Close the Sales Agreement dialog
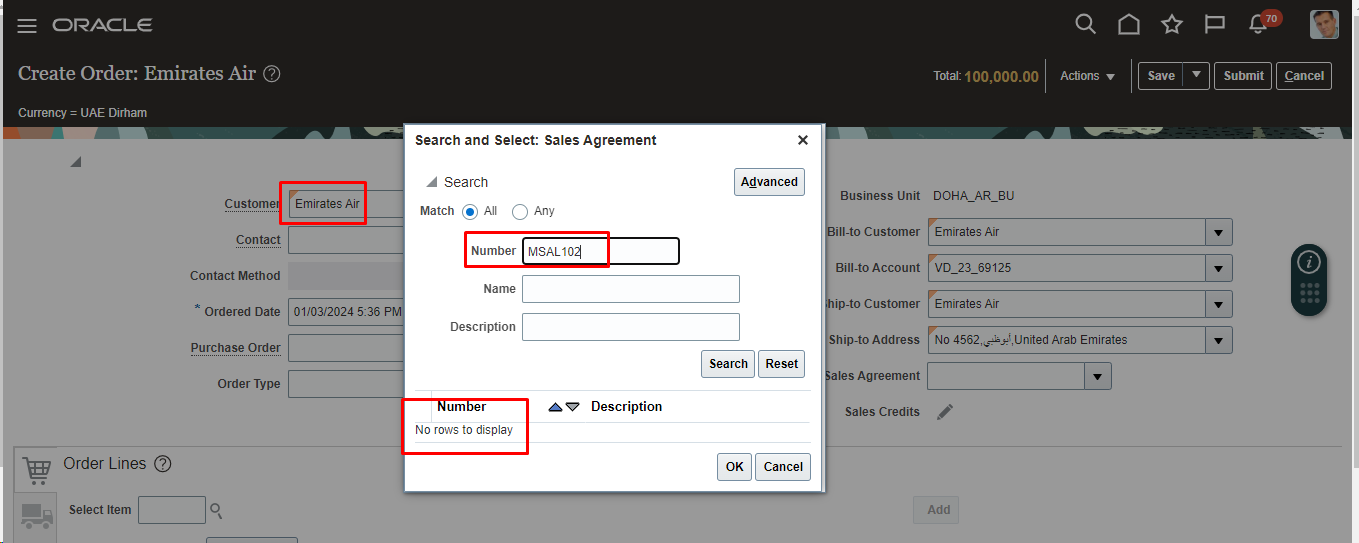The height and width of the screenshot is (543, 1359). [802, 140]
